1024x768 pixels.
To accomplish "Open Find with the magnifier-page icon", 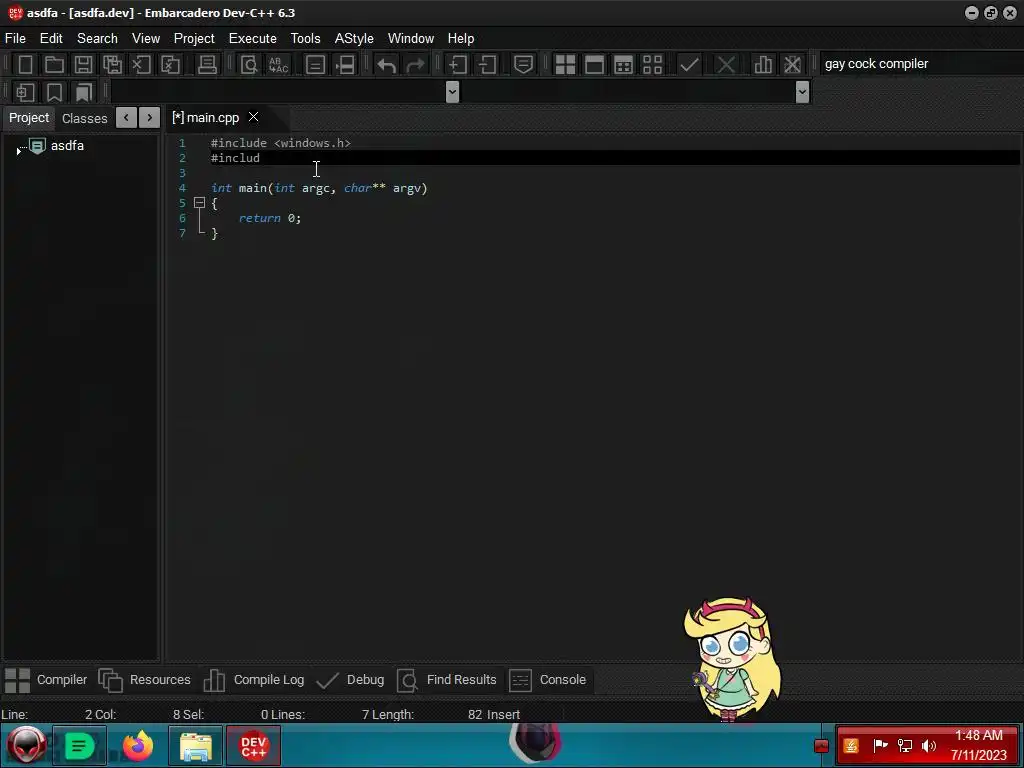I will 249,65.
